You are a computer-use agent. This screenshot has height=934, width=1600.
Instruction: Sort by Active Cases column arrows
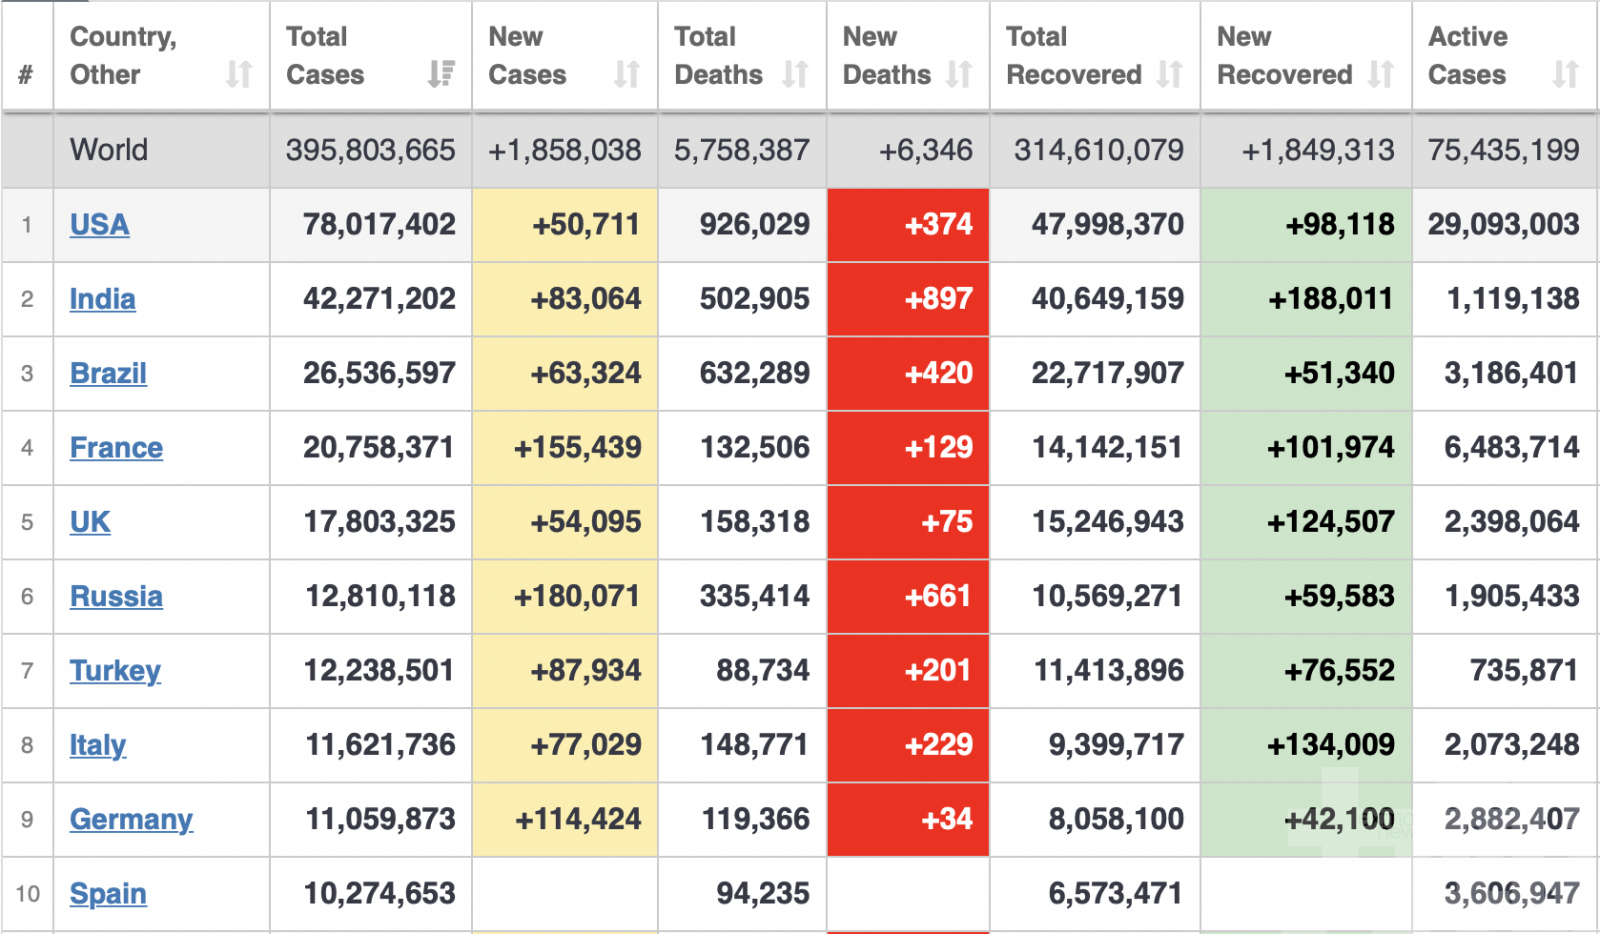(x=1566, y=74)
